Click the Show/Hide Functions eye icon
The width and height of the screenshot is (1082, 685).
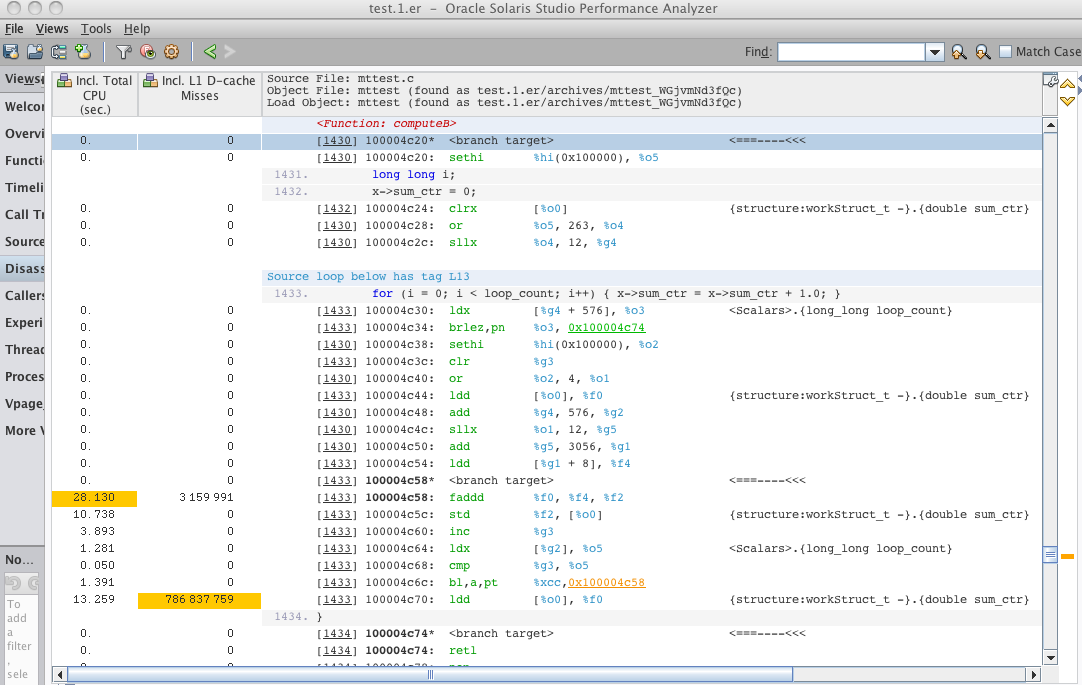pyautogui.click(x=147, y=52)
